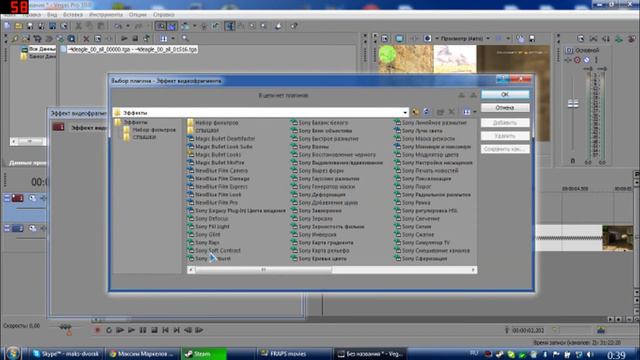Click the Stop button in transport bar

(x=154, y=330)
